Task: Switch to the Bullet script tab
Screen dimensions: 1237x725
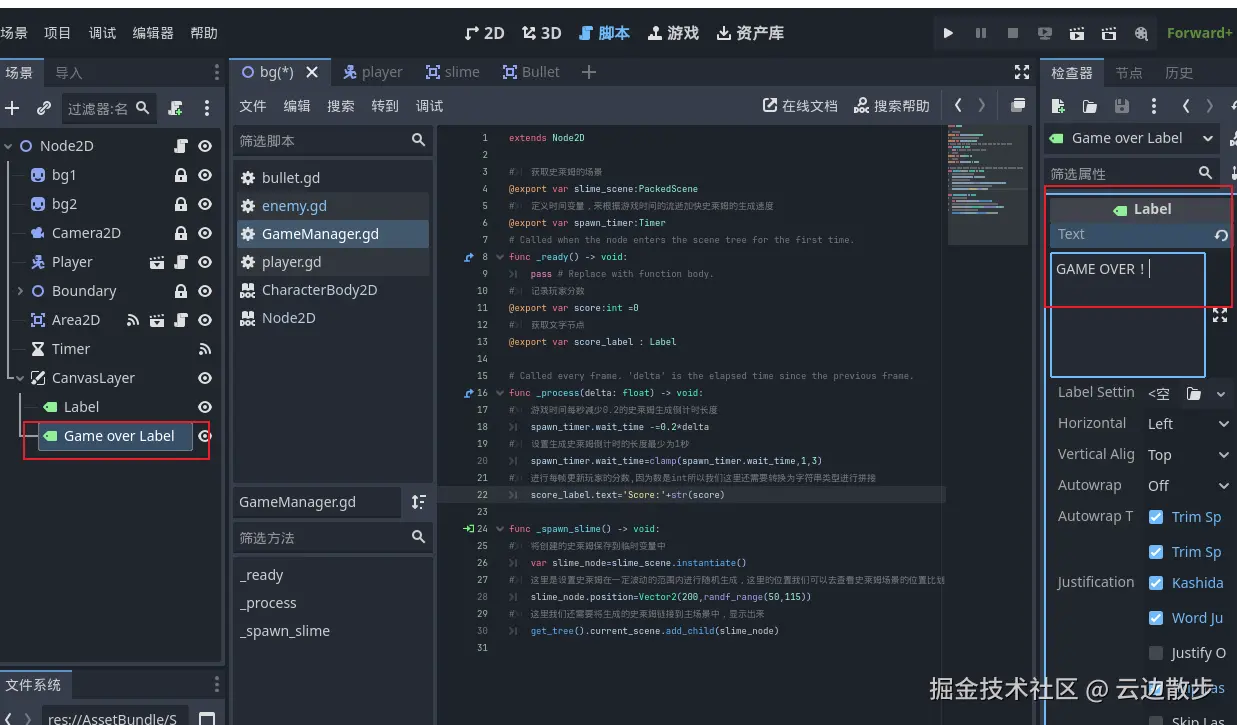Action: [x=531, y=72]
